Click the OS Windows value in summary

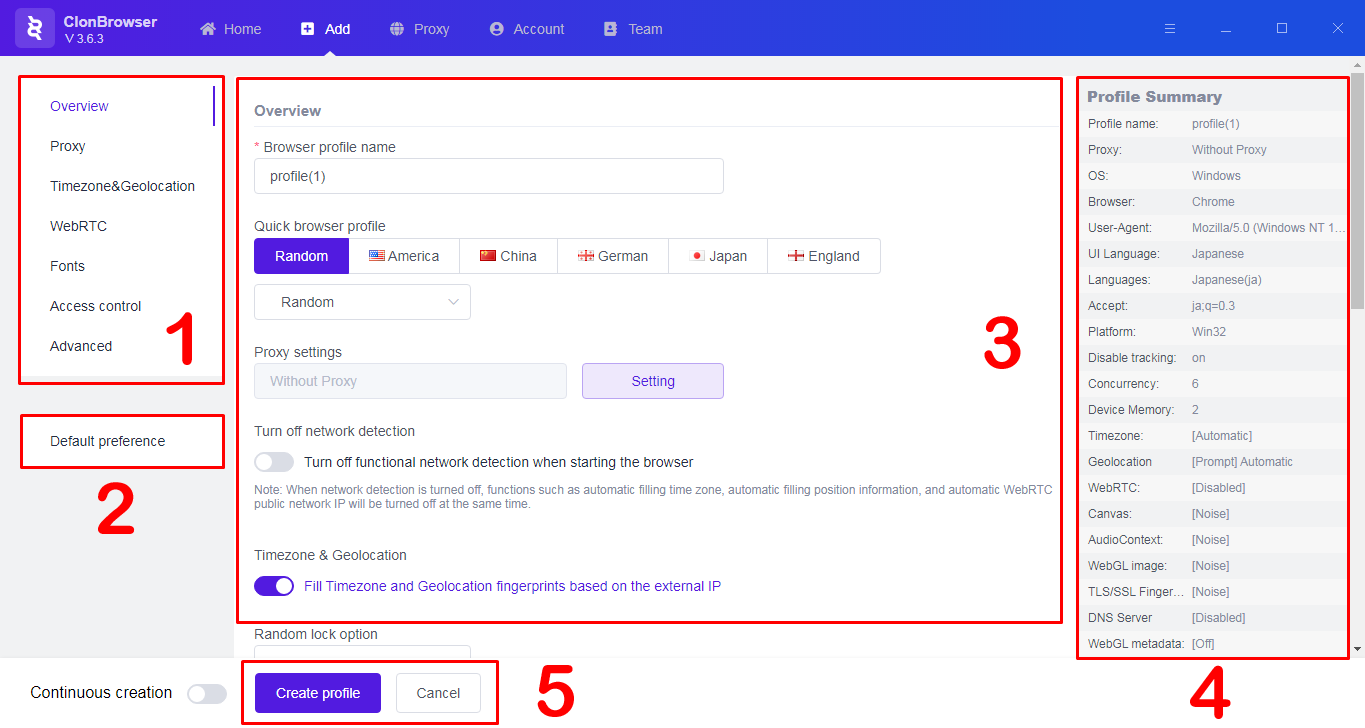1216,176
